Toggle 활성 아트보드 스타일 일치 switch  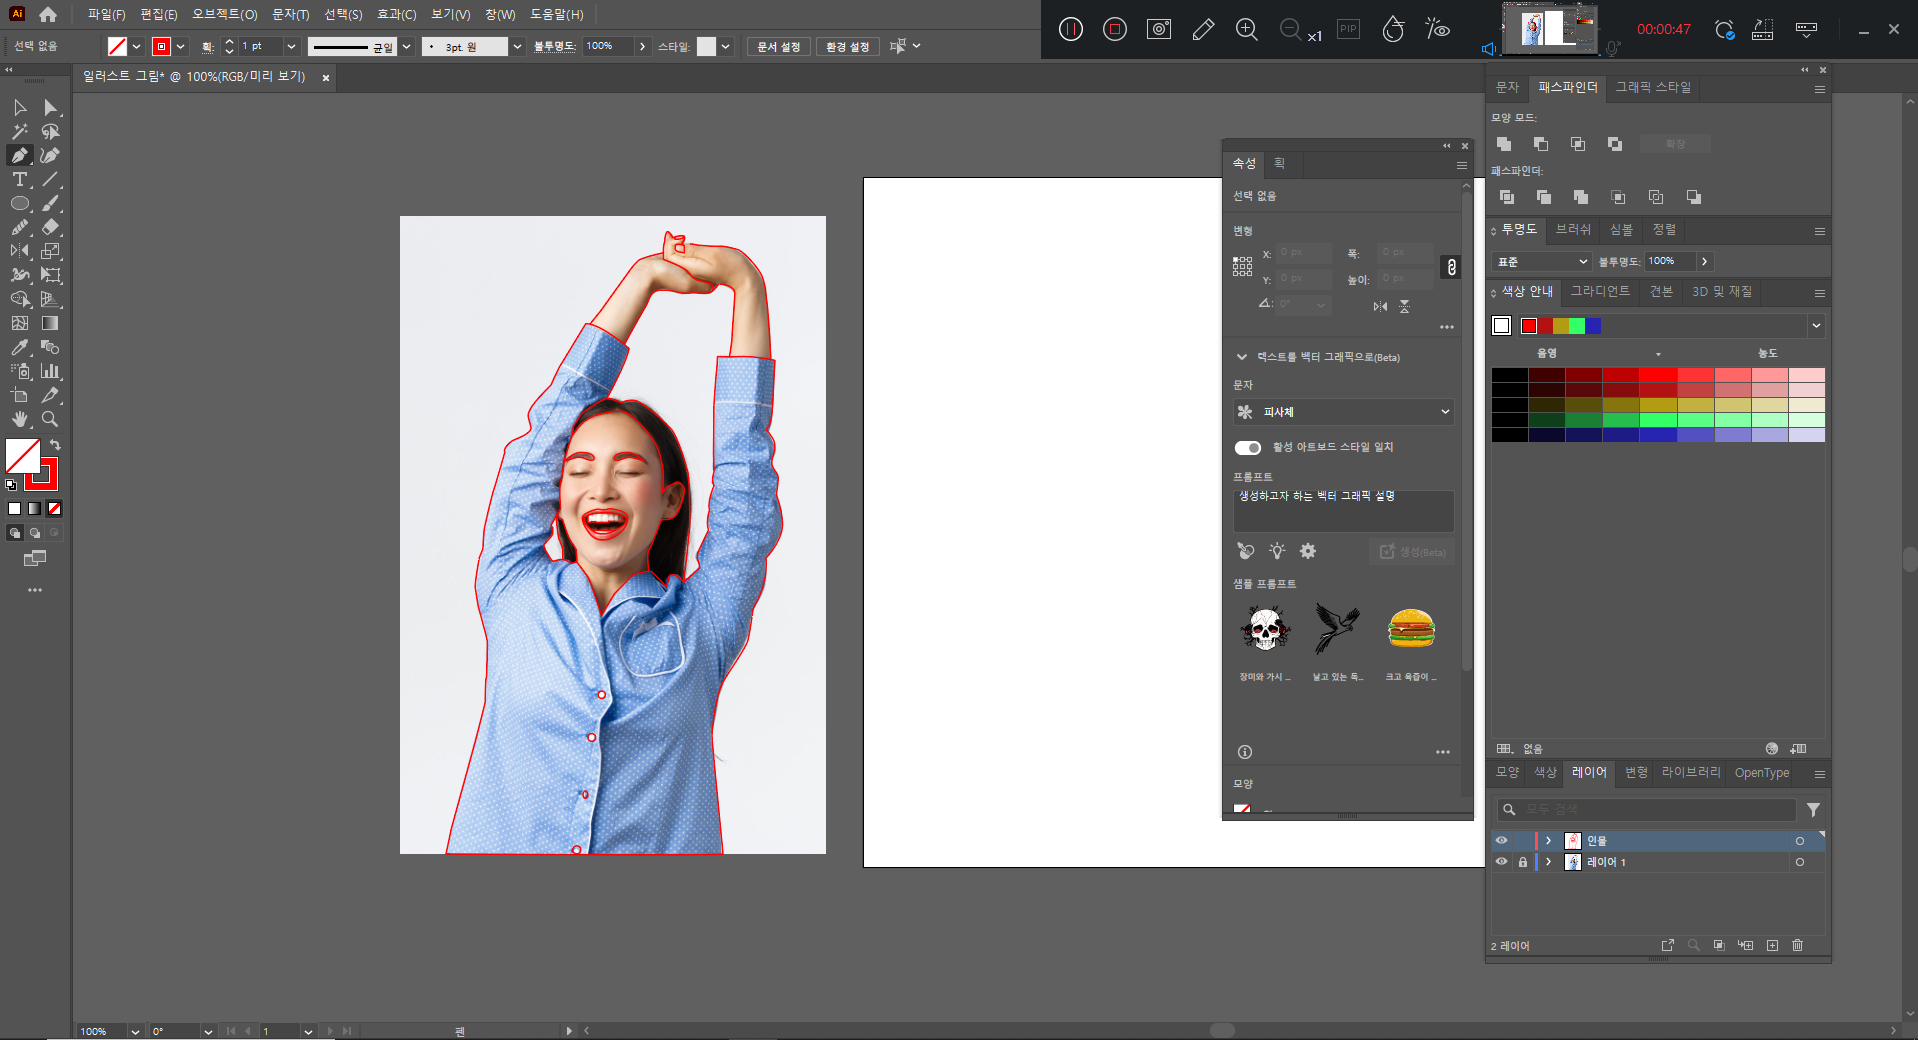(x=1247, y=447)
